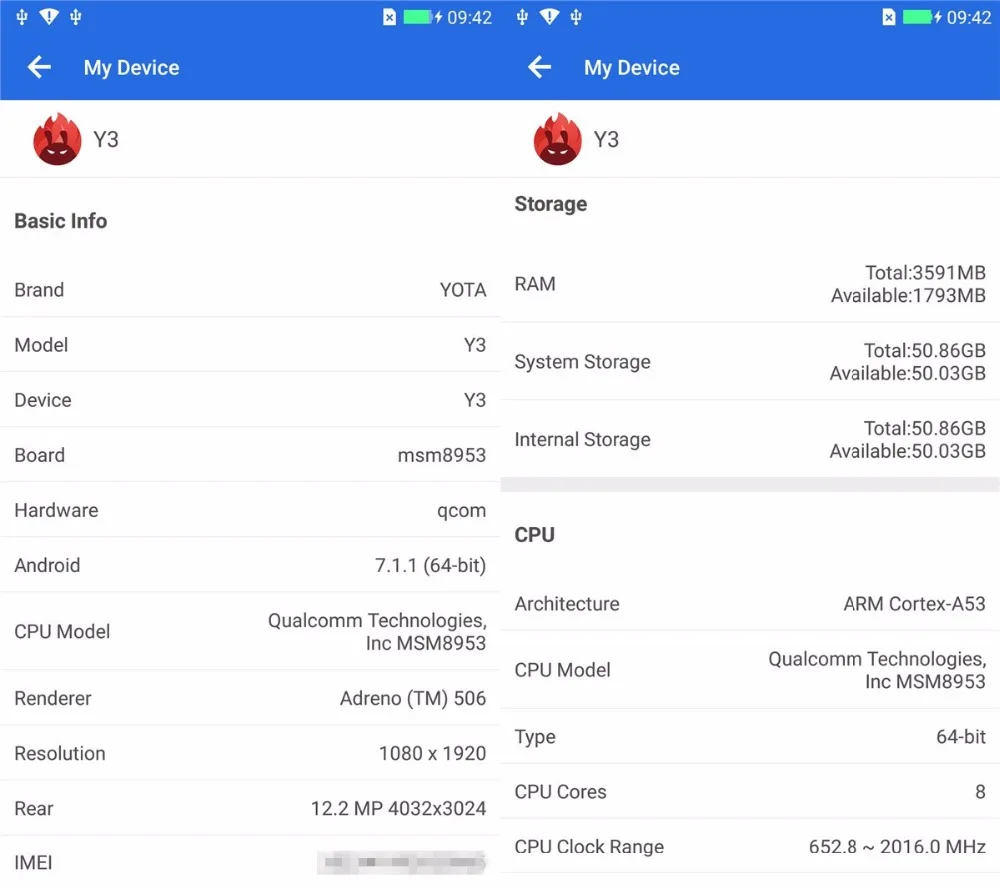The image size is (1000, 888).
Task: Tap the back arrow on left My Device screen
Action: click(39, 67)
